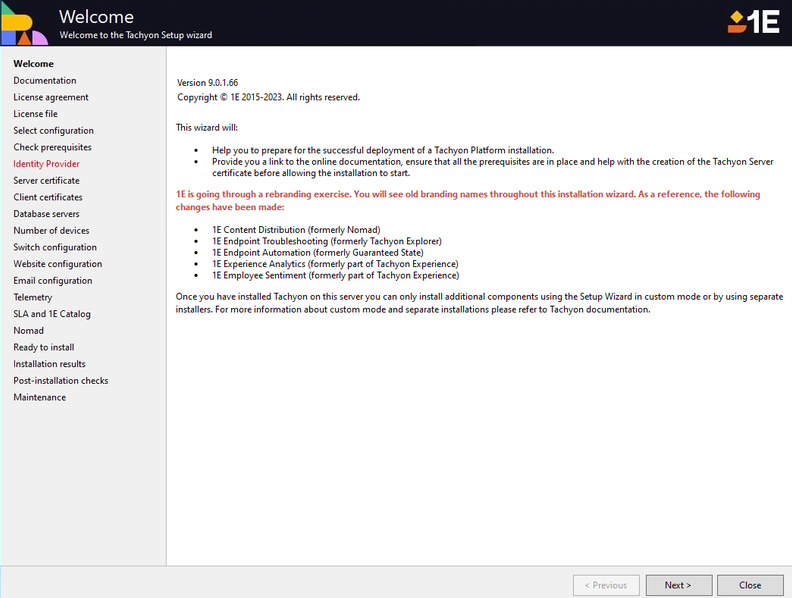The width and height of the screenshot is (792, 598).
Task: Click the Close button at bottom
Action: pos(750,585)
